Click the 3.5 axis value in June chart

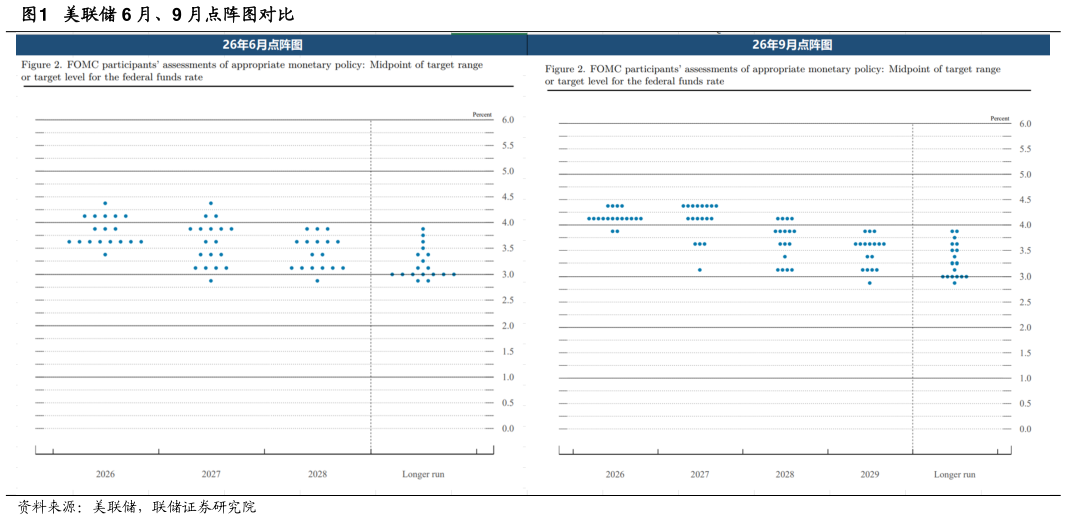point(508,248)
